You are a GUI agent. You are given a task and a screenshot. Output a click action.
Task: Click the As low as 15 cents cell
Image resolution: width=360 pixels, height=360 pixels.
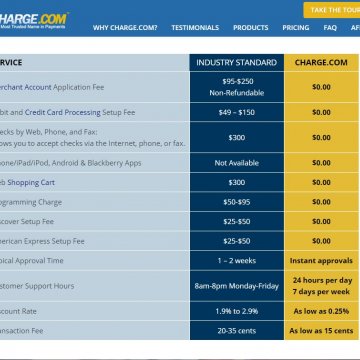pyautogui.click(x=321, y=331)
